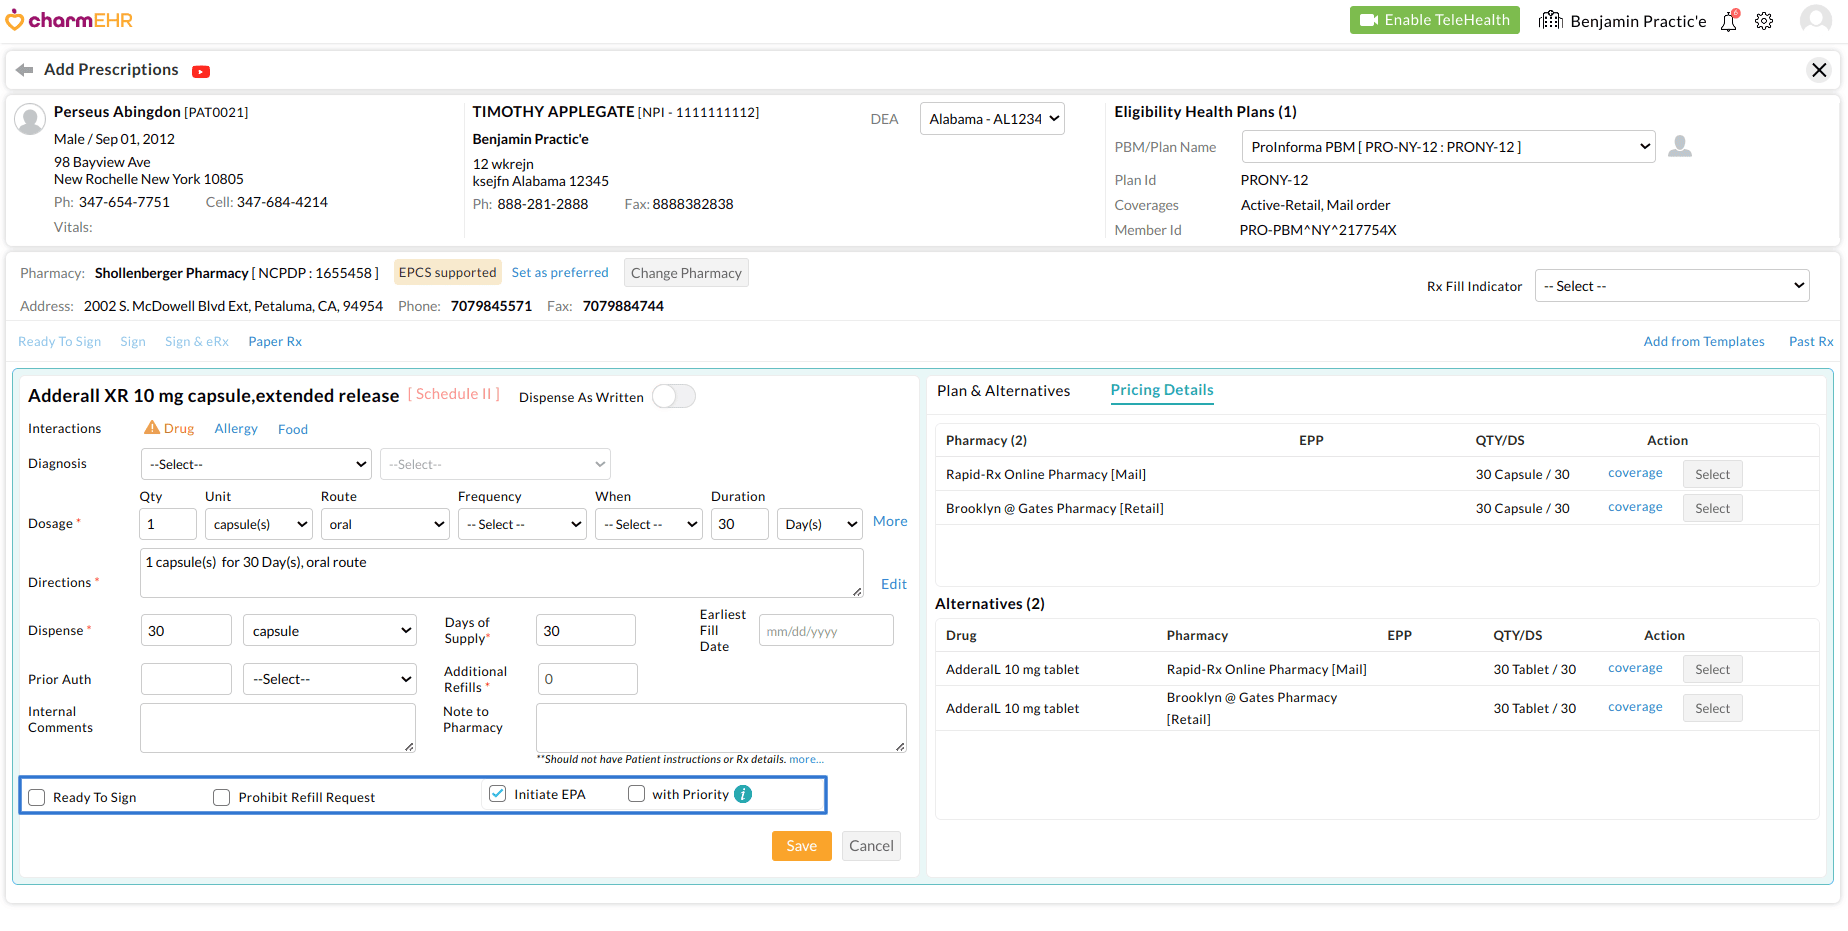The width and height of the screenshot is (1848, 931).
Task: Enable the Prohibit Refill Request checkbox
Action: [x=222, y=797]
